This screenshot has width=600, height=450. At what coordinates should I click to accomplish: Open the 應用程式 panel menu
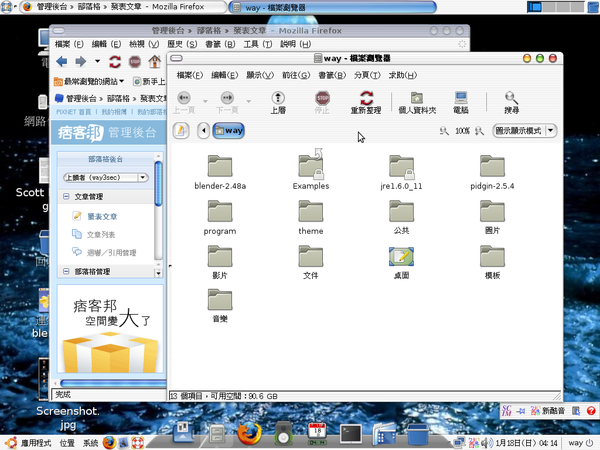pos(36,443)
